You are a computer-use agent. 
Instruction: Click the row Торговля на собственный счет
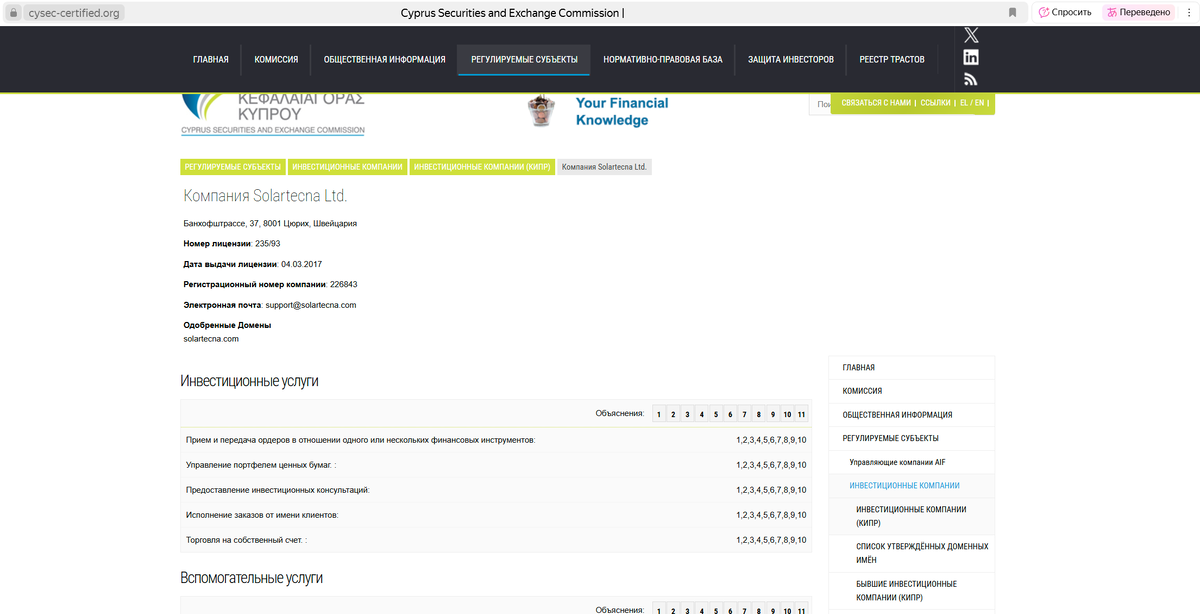(x=496, y=540)
